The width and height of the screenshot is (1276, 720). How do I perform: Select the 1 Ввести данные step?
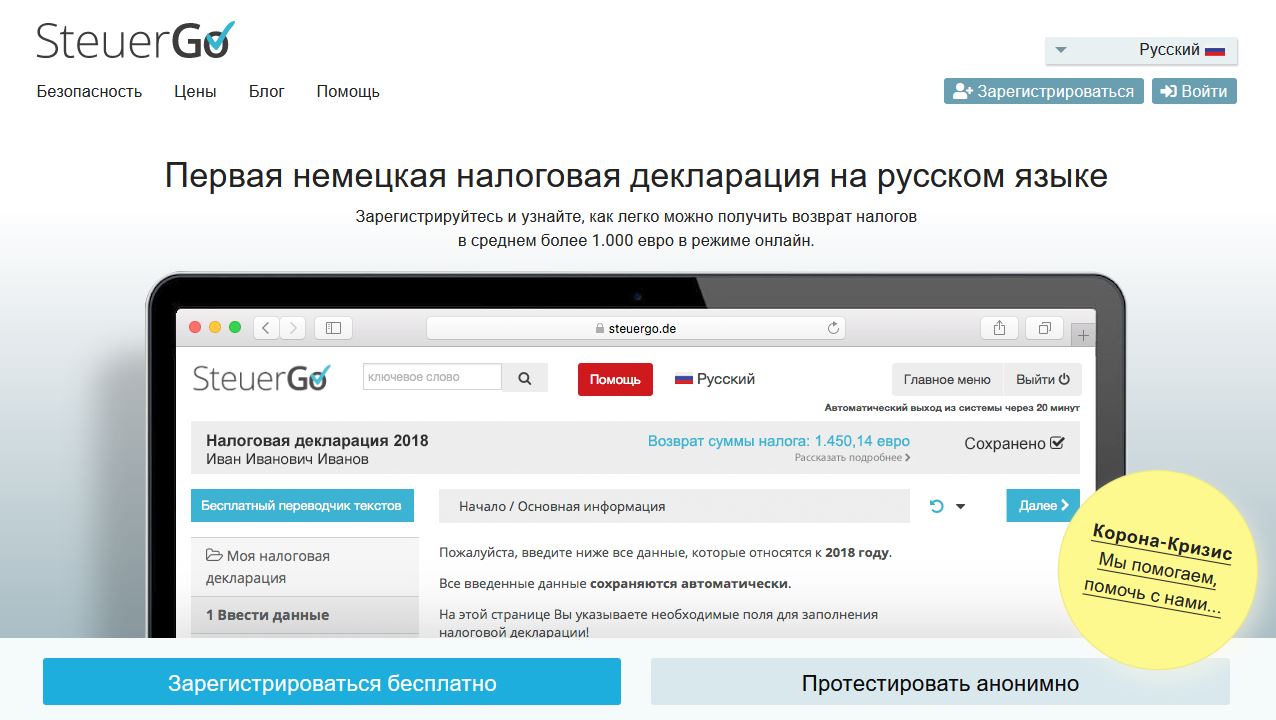pos(304,615)
